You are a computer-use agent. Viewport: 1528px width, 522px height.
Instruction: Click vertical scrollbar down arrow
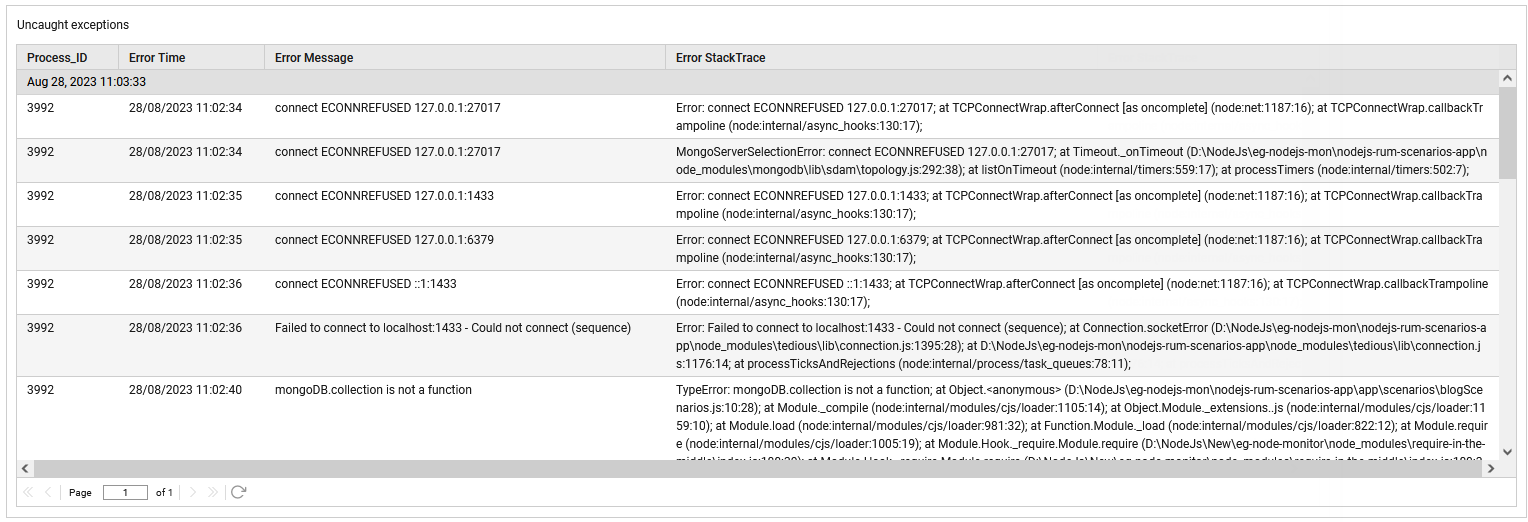(x=1508, y=452)
